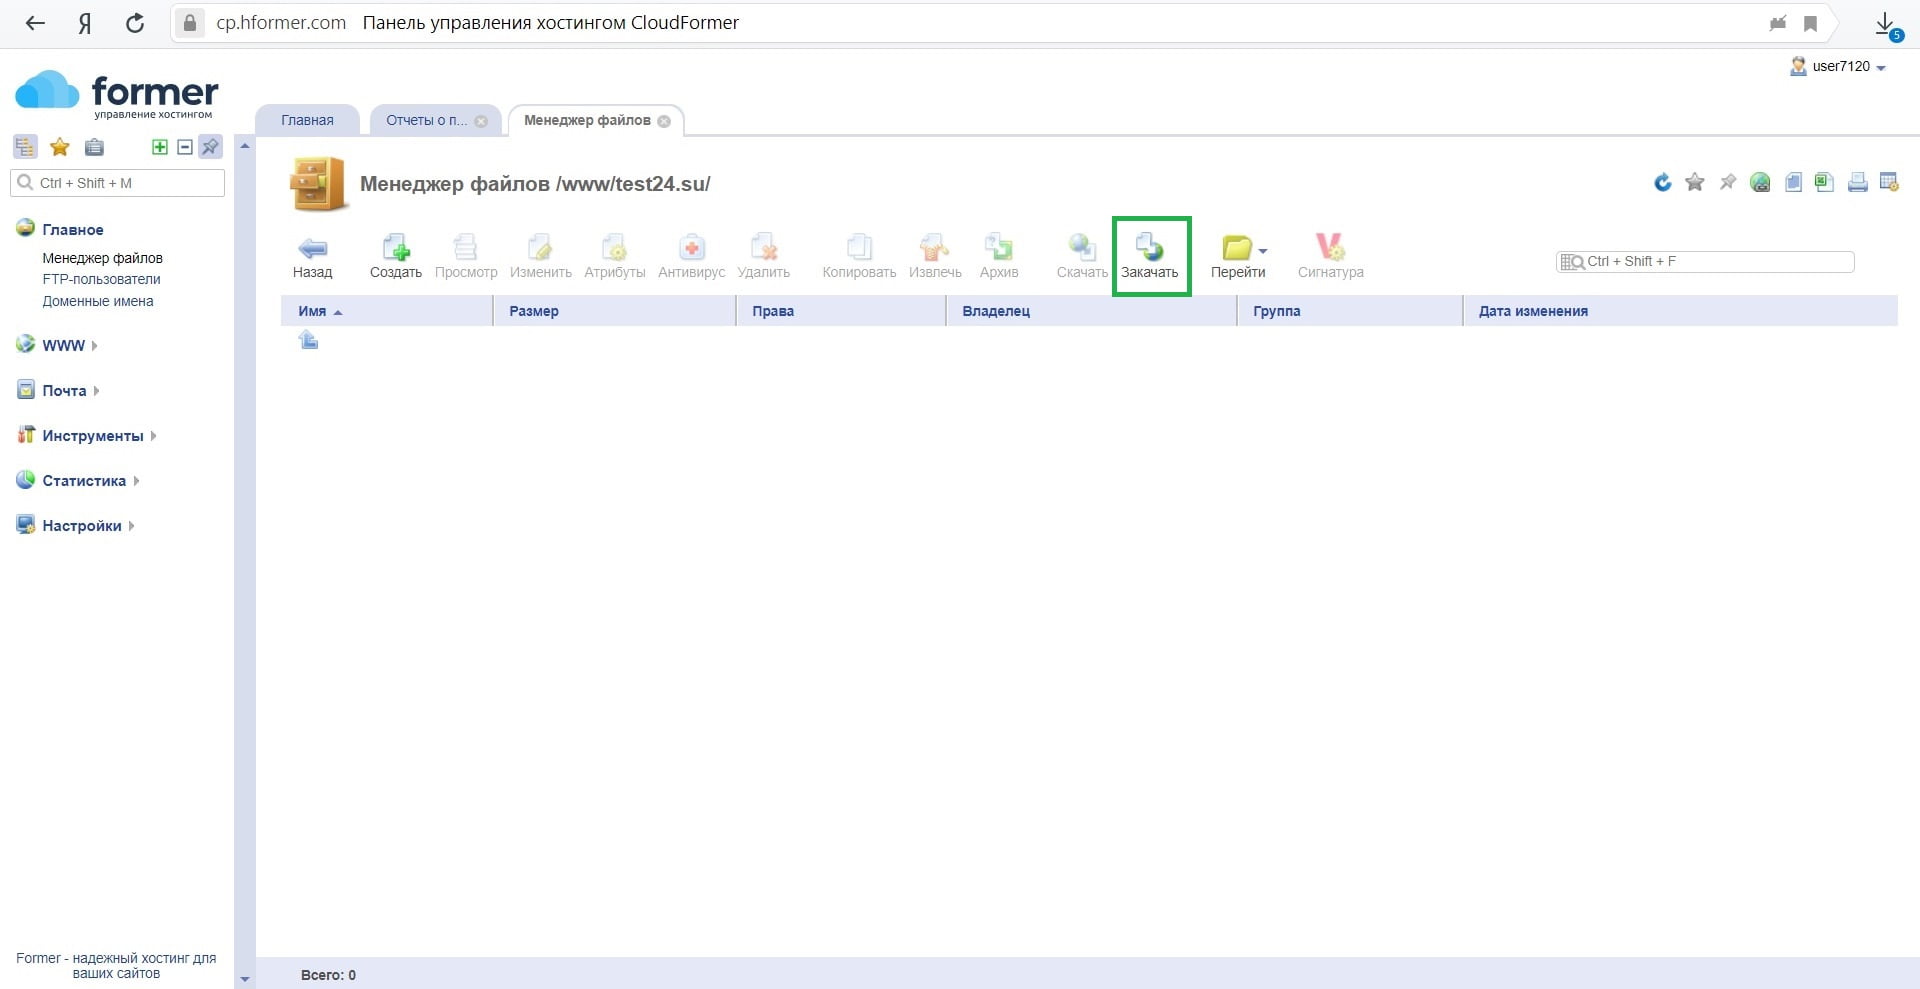Click the refresh icon near the title

coord(1662,182)
